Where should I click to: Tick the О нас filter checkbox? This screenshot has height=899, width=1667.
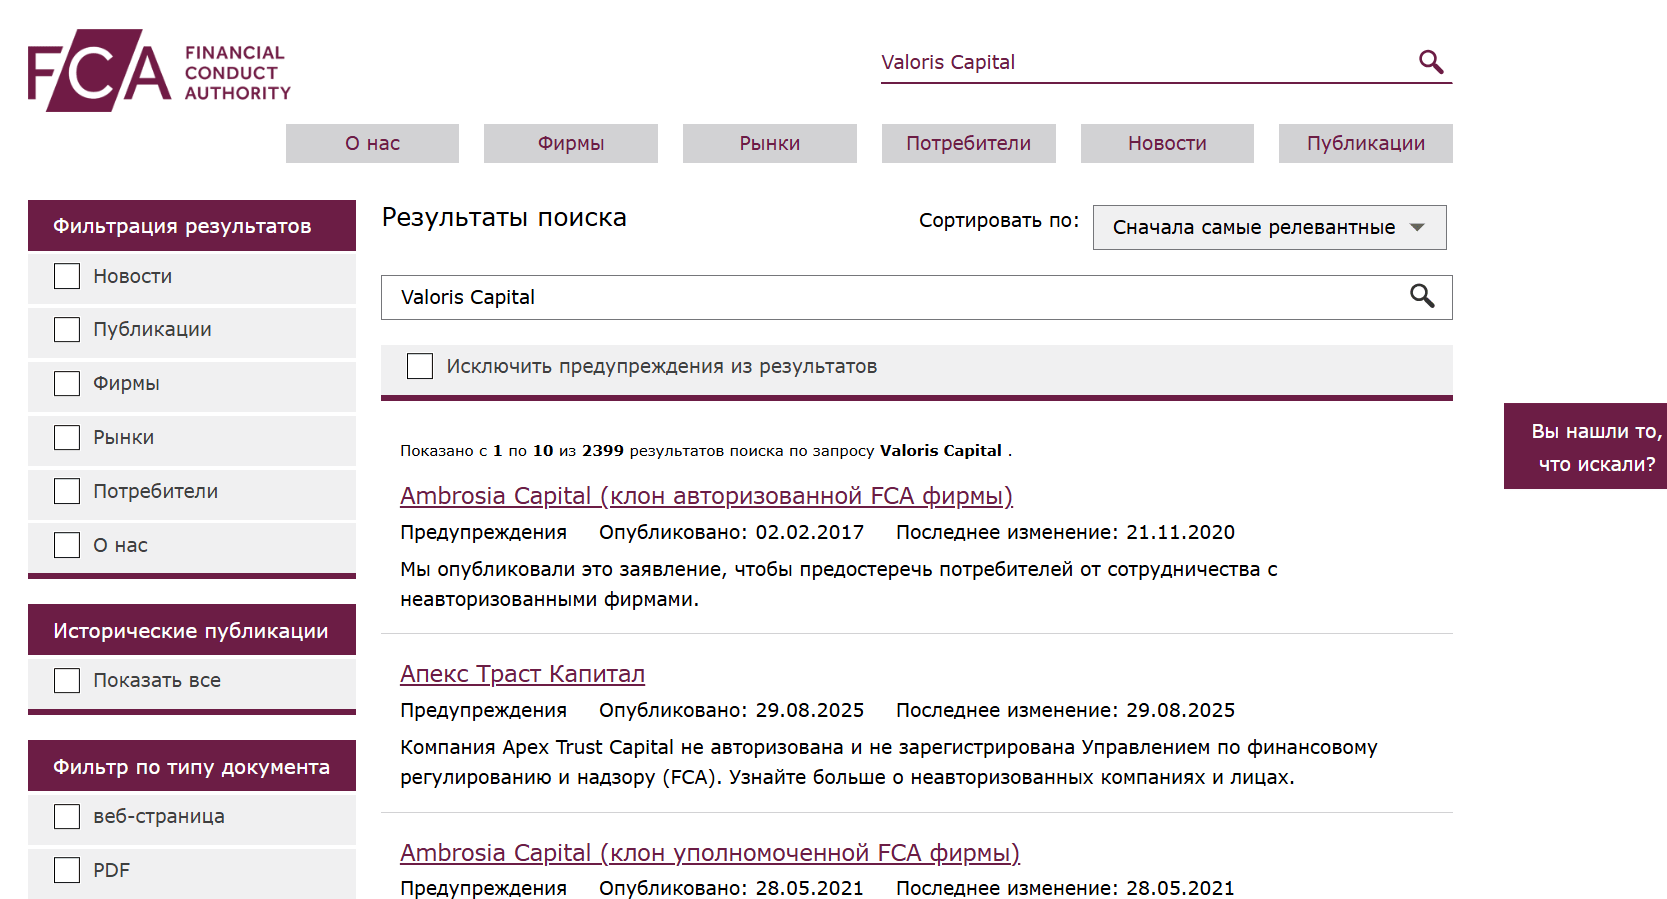[x=67, y=545]
